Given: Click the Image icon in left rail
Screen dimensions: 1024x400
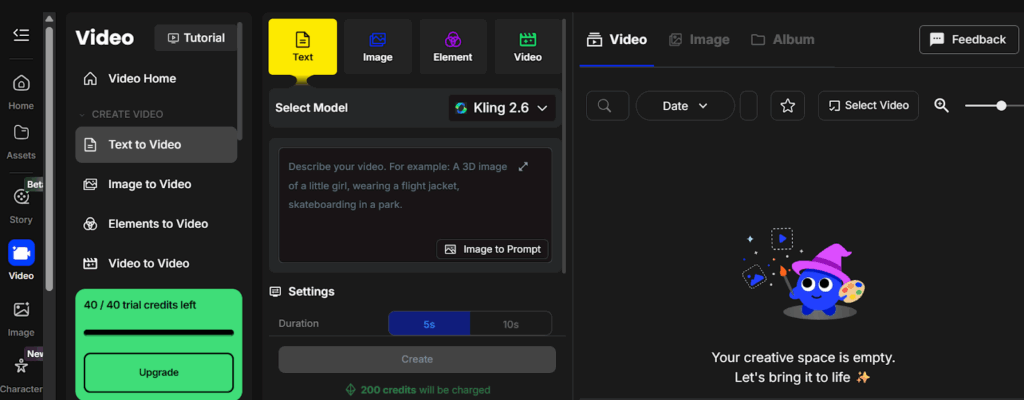Looking at the screenshot, I should click(21, 311).
